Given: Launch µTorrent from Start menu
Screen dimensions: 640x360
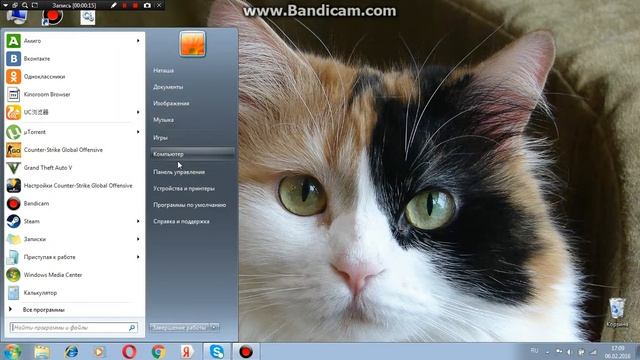Looking at the screenshot, I should tap(73, 132).
